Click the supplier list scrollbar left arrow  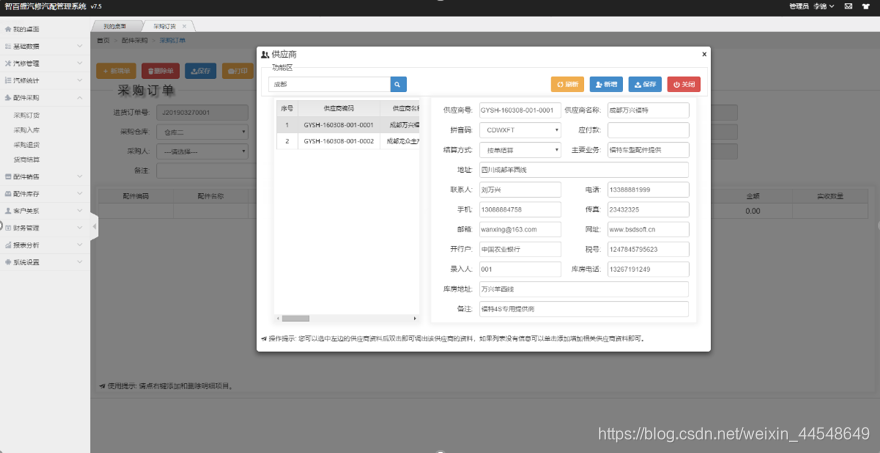pos(278,318)
